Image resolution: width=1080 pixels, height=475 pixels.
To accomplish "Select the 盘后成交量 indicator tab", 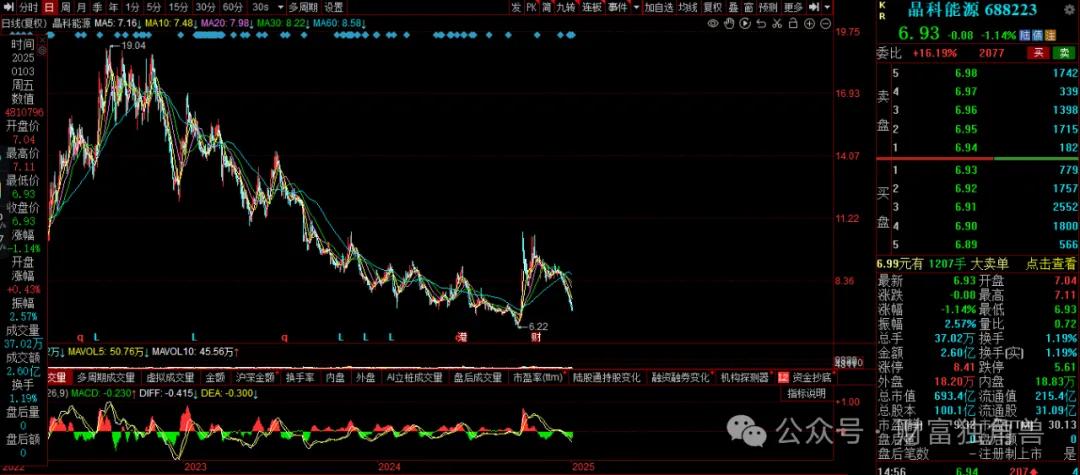I will pos(477,377).
